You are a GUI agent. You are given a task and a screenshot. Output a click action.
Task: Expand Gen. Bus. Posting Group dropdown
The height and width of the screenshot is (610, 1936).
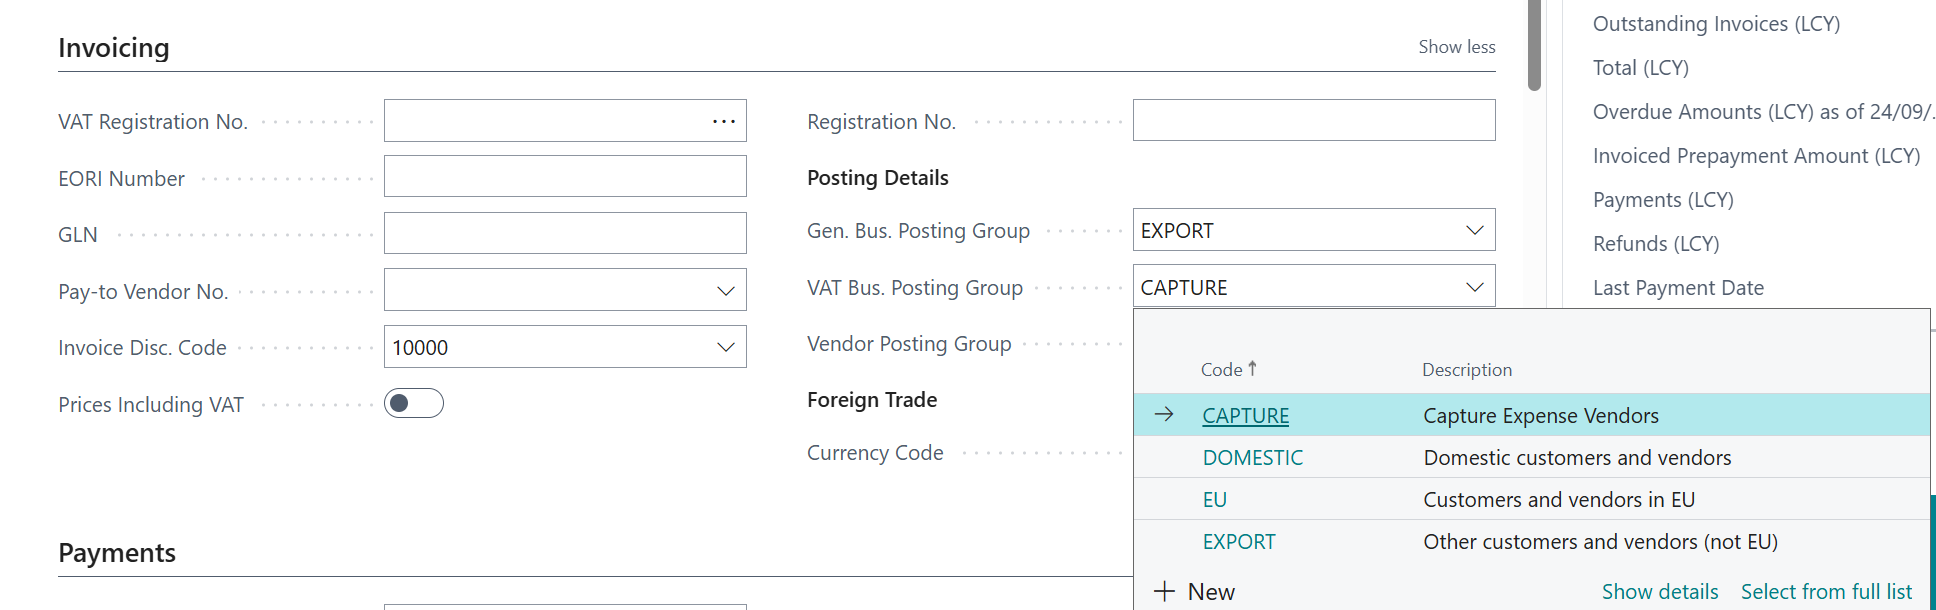pos(1474,230)
